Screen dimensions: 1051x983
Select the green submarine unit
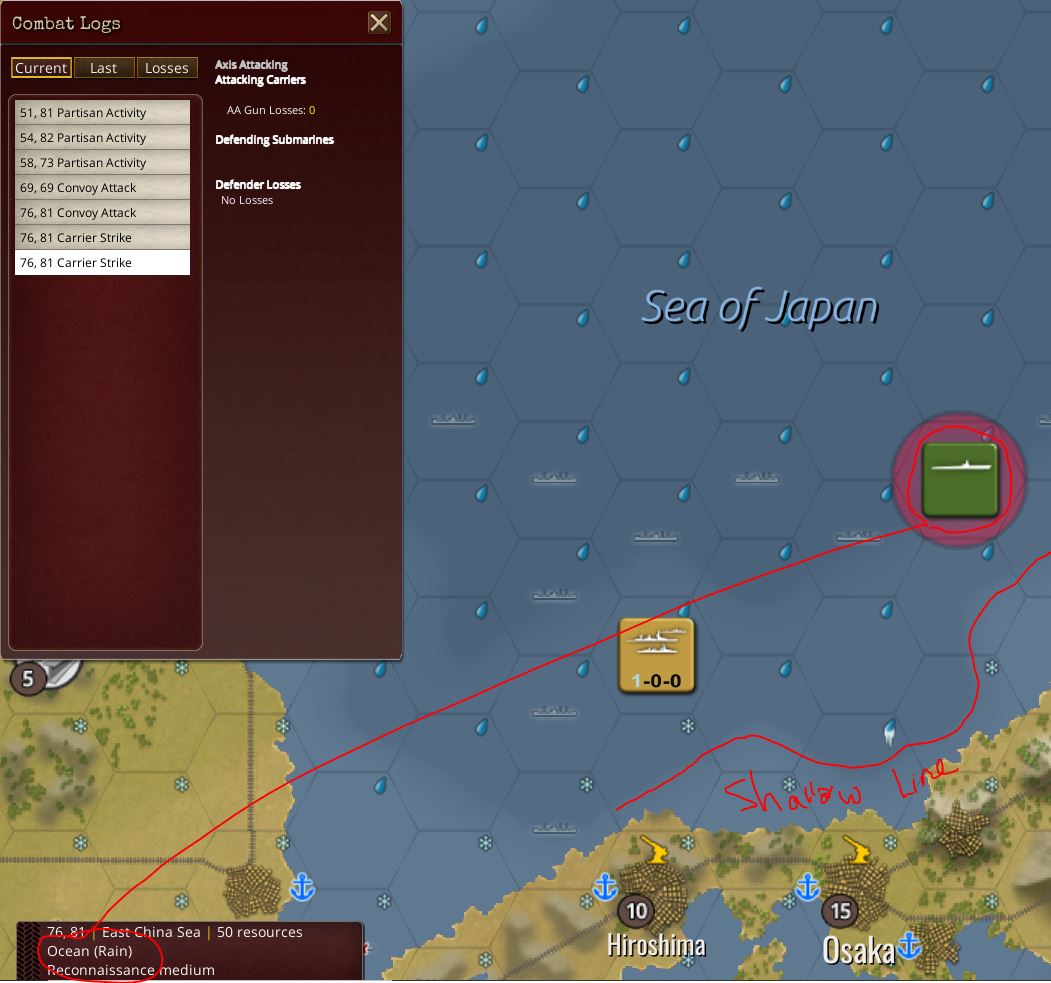(x=960, y=479)
